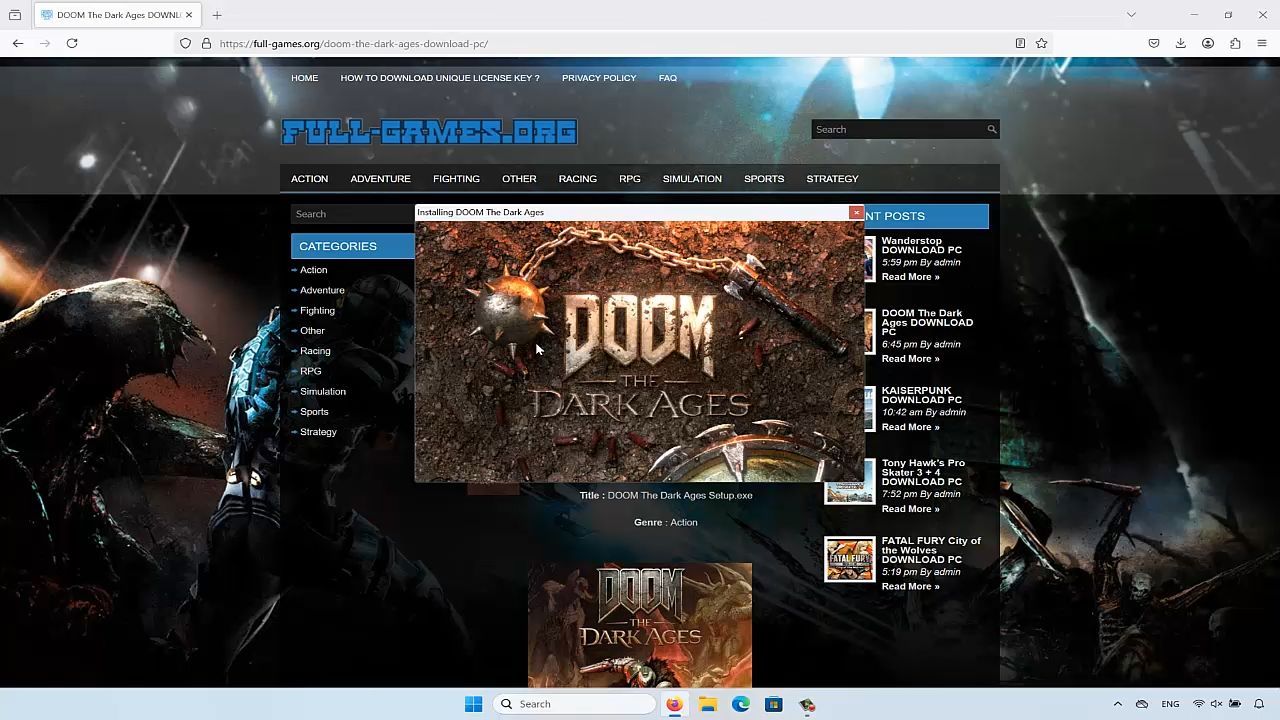Reload the page with the refresh icon
This screenshot has height=720, width=1280.
72,43
